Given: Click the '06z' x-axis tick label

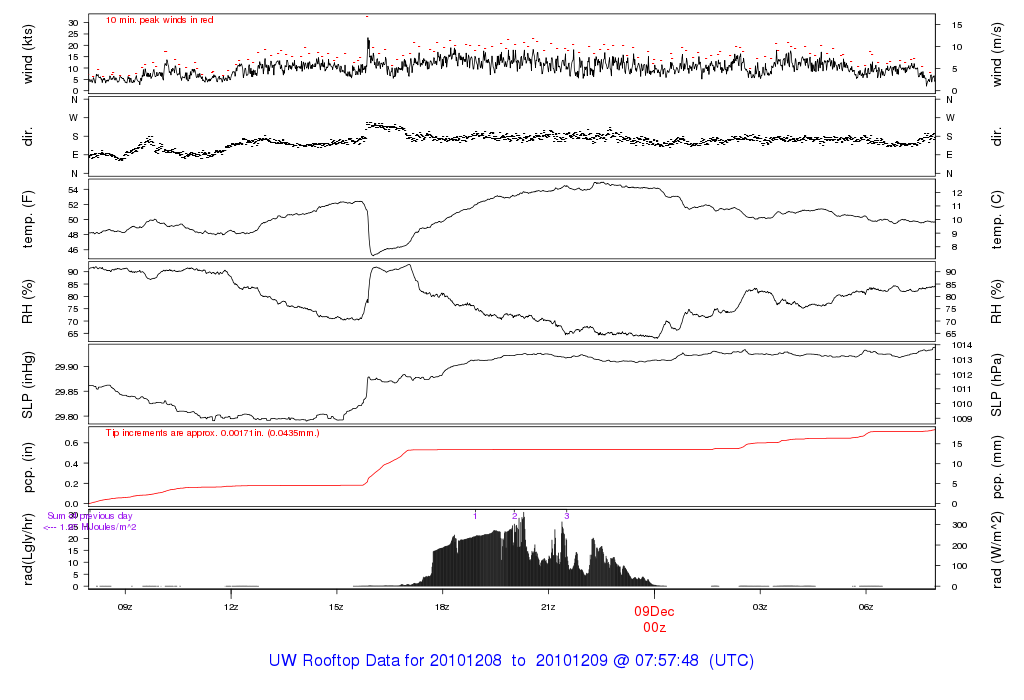Looking at the screenshot, I should [x=865, y=607].
